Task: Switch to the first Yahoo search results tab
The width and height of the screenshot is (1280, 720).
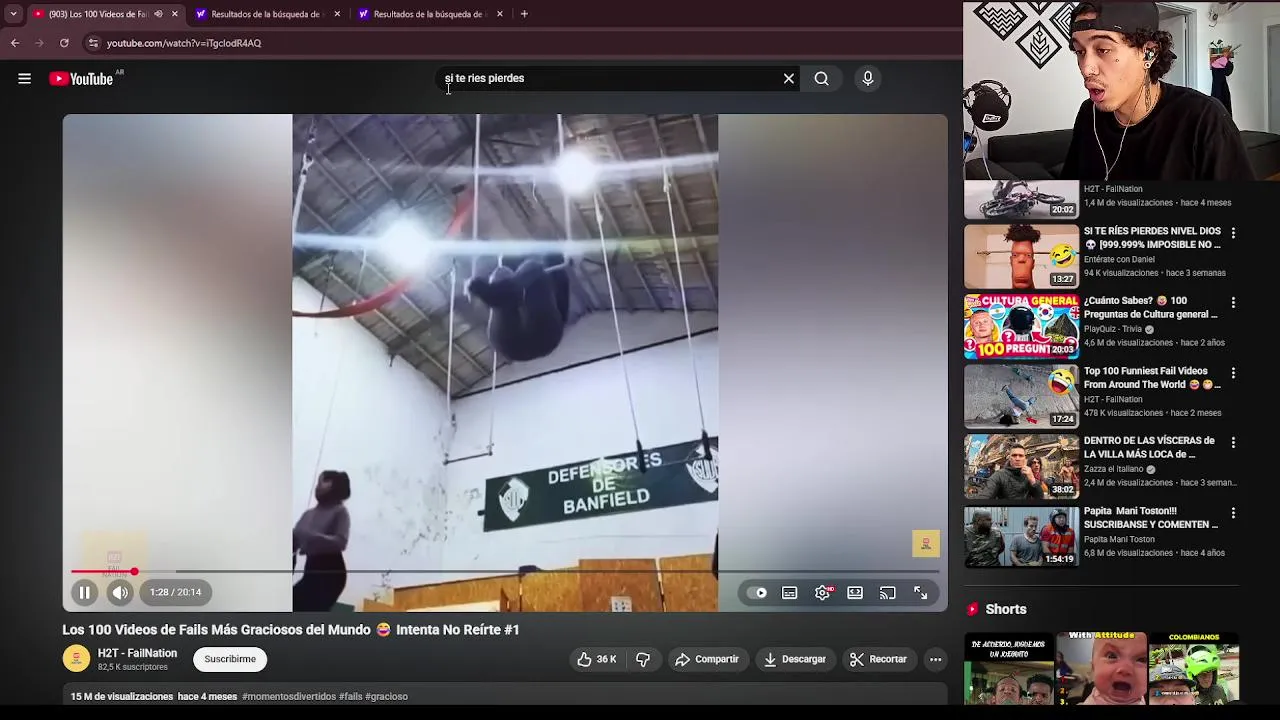Action: 265,14
